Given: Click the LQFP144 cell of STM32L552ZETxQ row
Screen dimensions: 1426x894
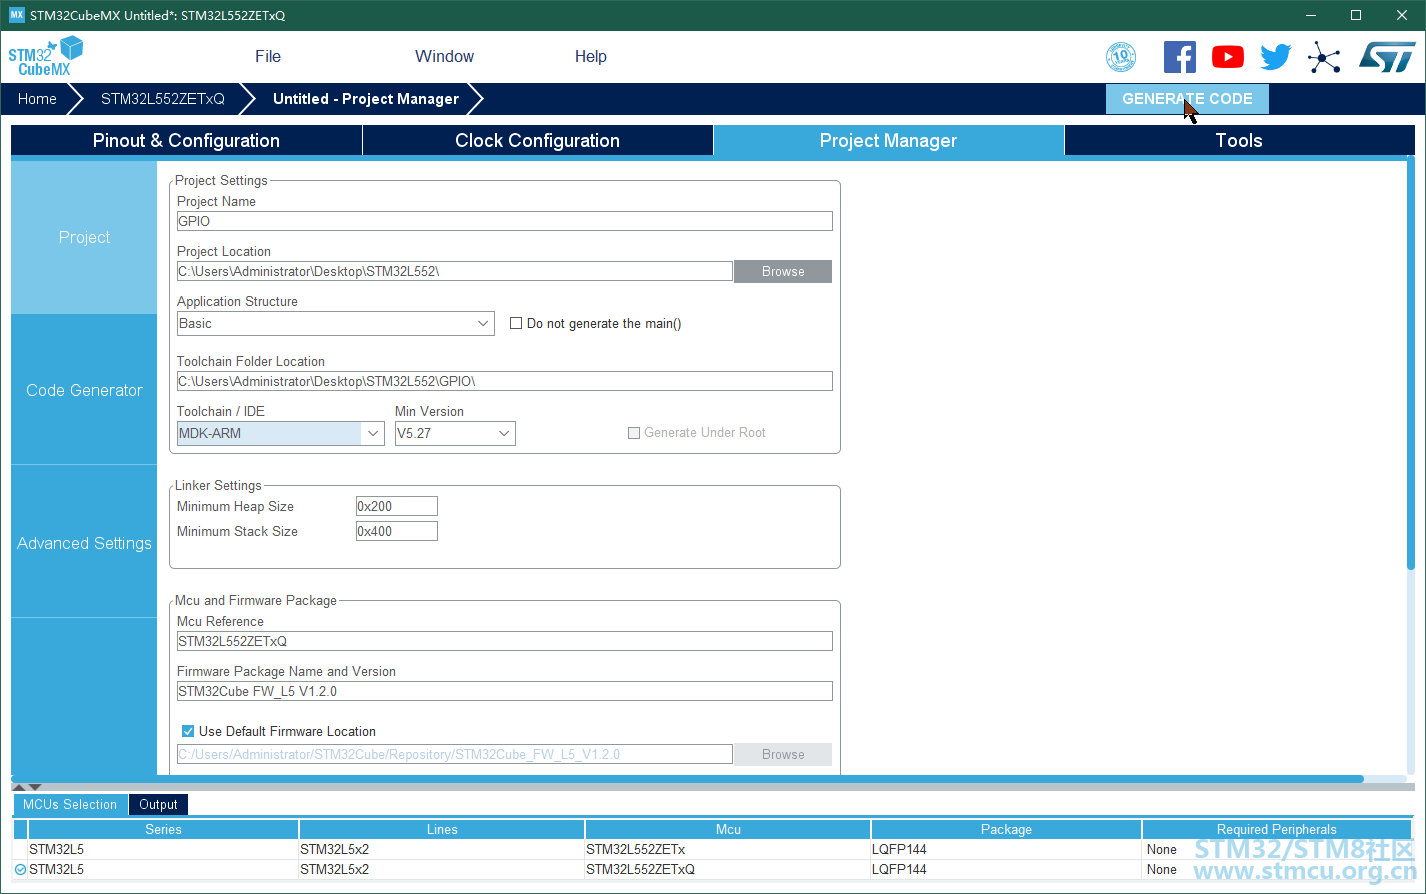Looking at the screenshot, I should [x=1006, y=870].
